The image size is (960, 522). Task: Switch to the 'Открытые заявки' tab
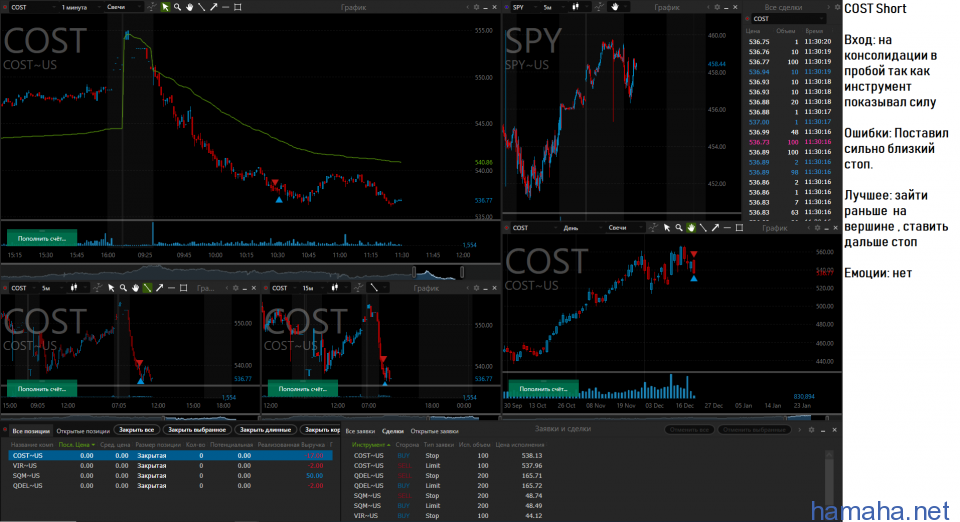coord(434,431)
